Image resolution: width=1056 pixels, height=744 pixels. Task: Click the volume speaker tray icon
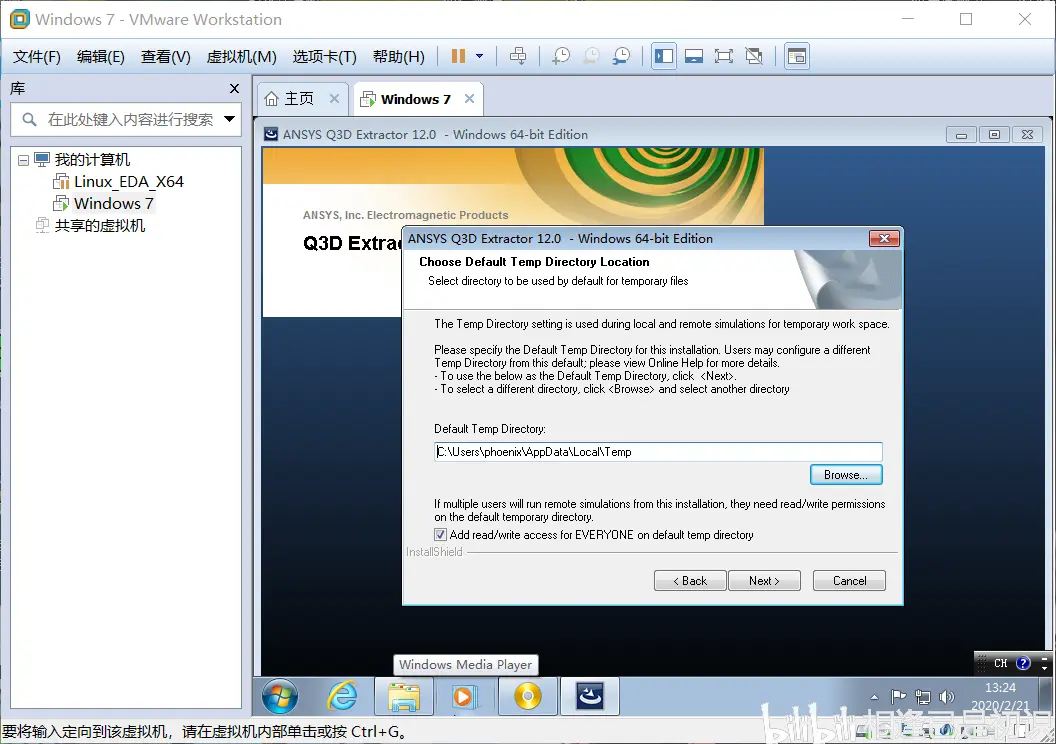(947, 696)
